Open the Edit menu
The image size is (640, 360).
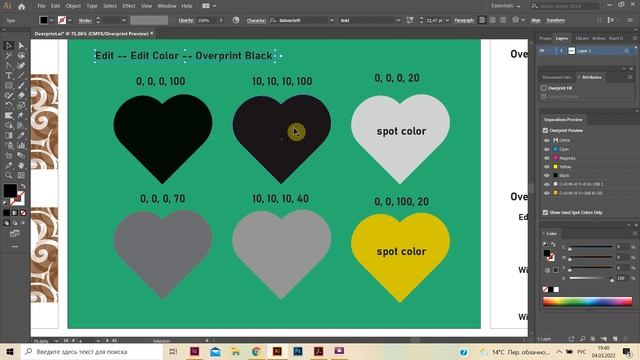point(56,6)
